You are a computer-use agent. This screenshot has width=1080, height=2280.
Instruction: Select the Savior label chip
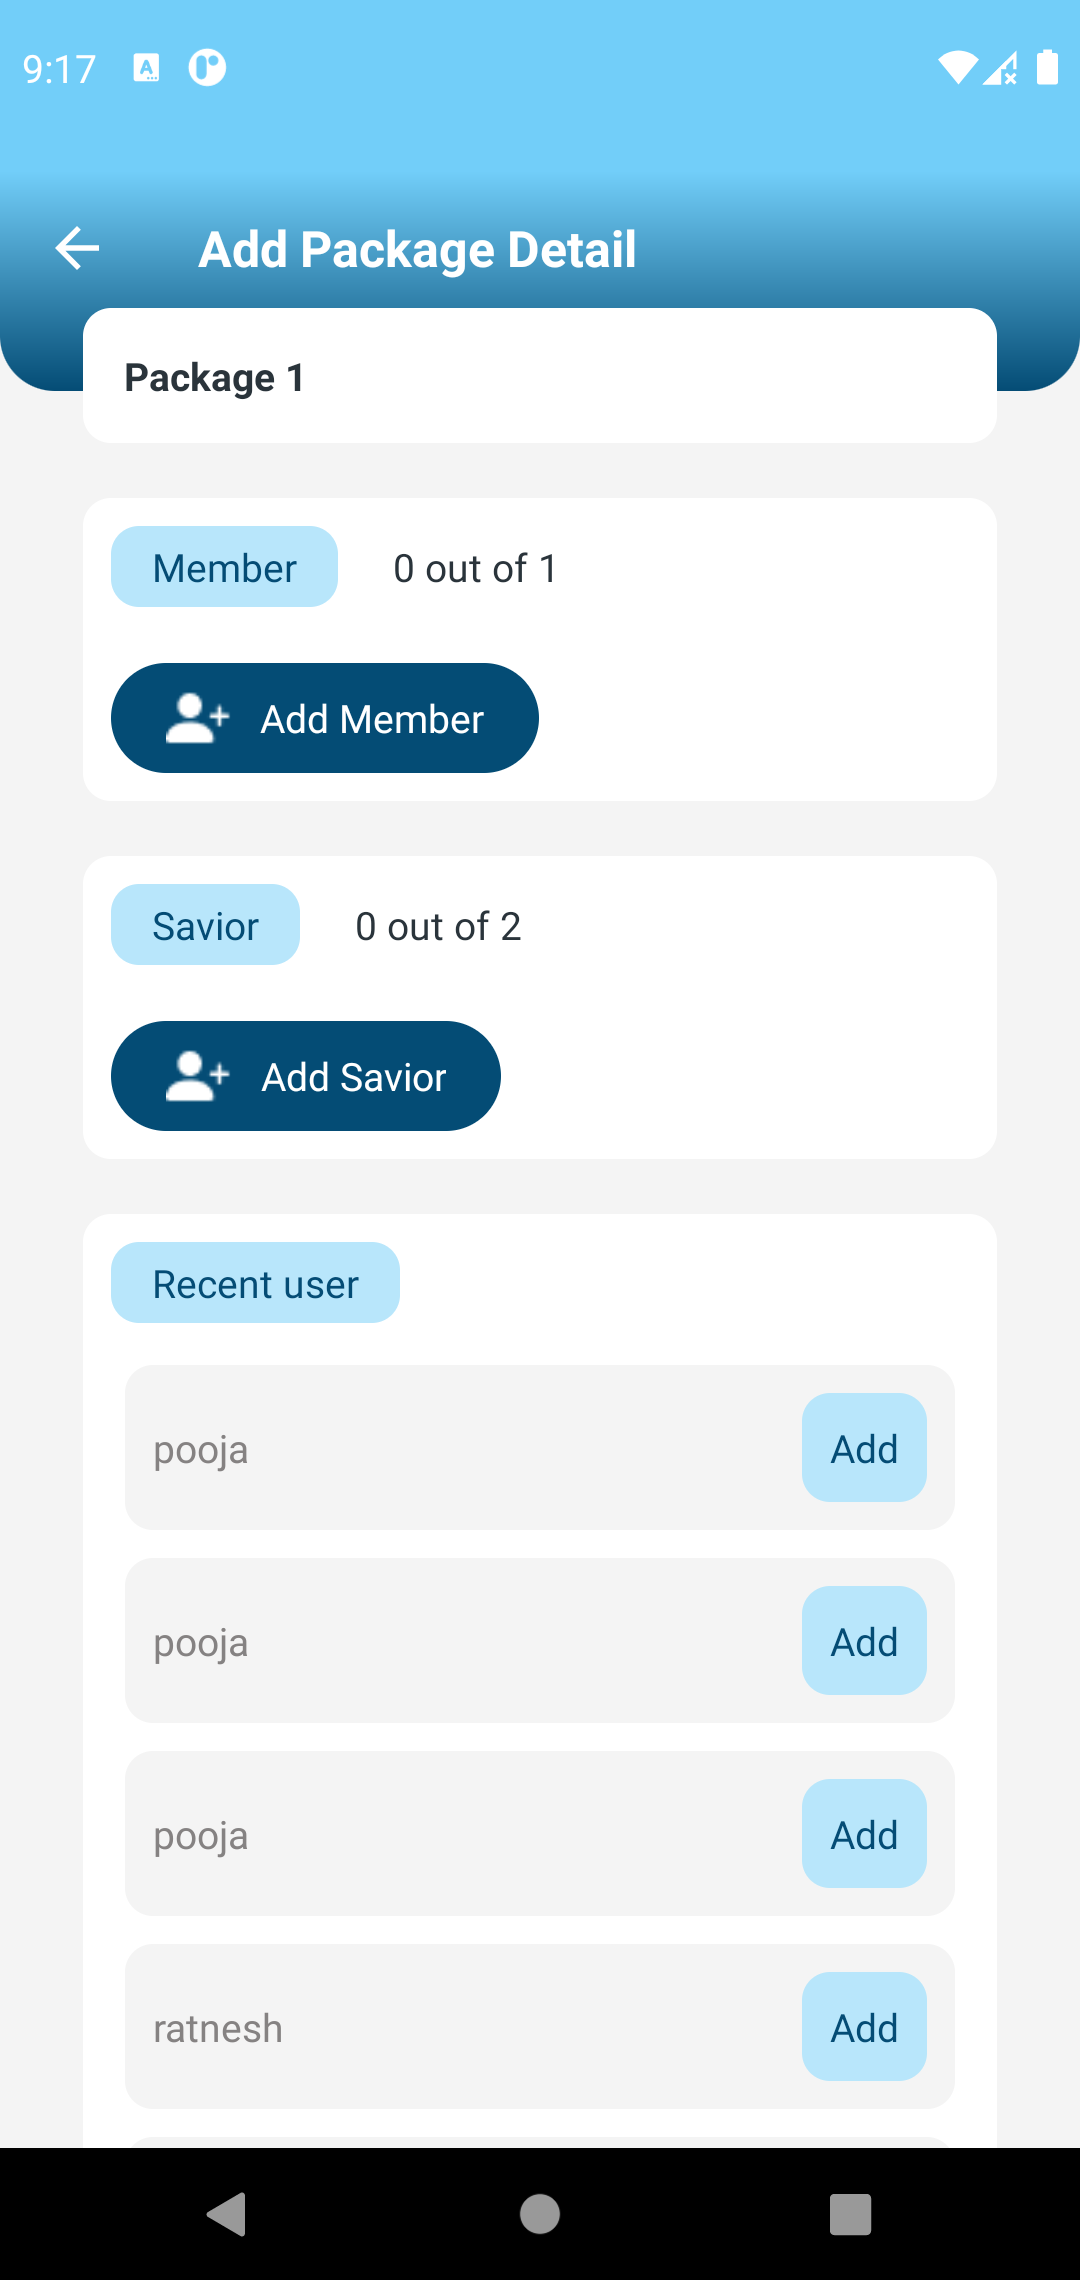pos(205,925)
